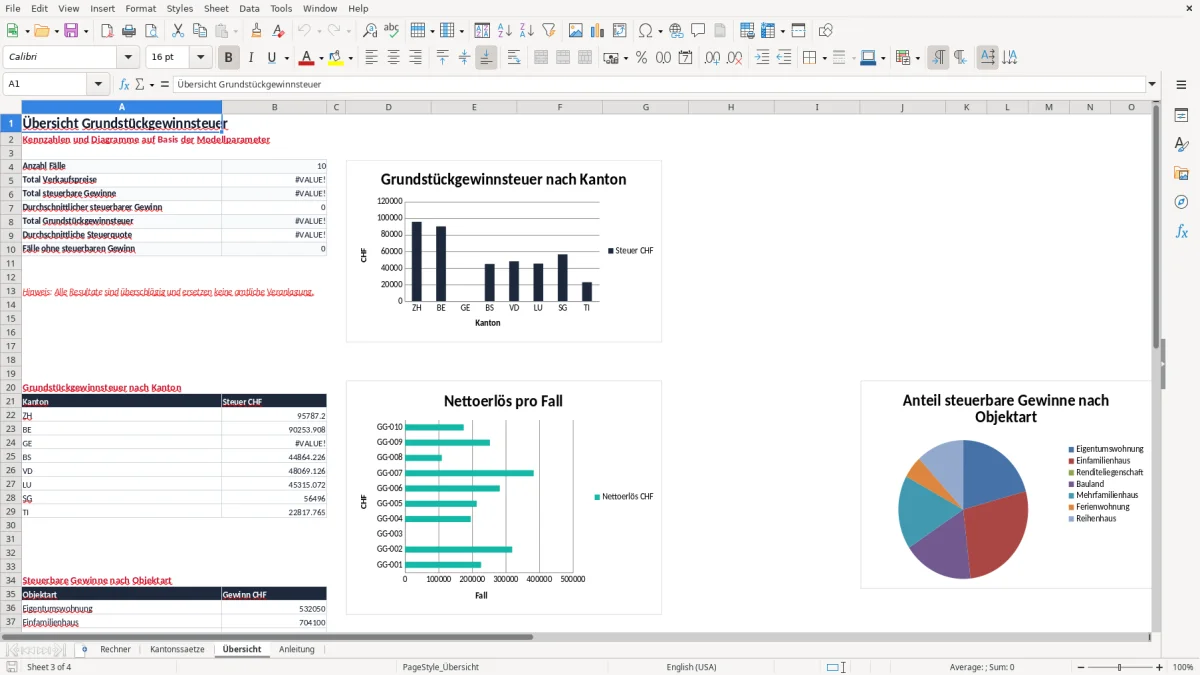
Task: Open the Sheet menu
Action: pos(216,8)
